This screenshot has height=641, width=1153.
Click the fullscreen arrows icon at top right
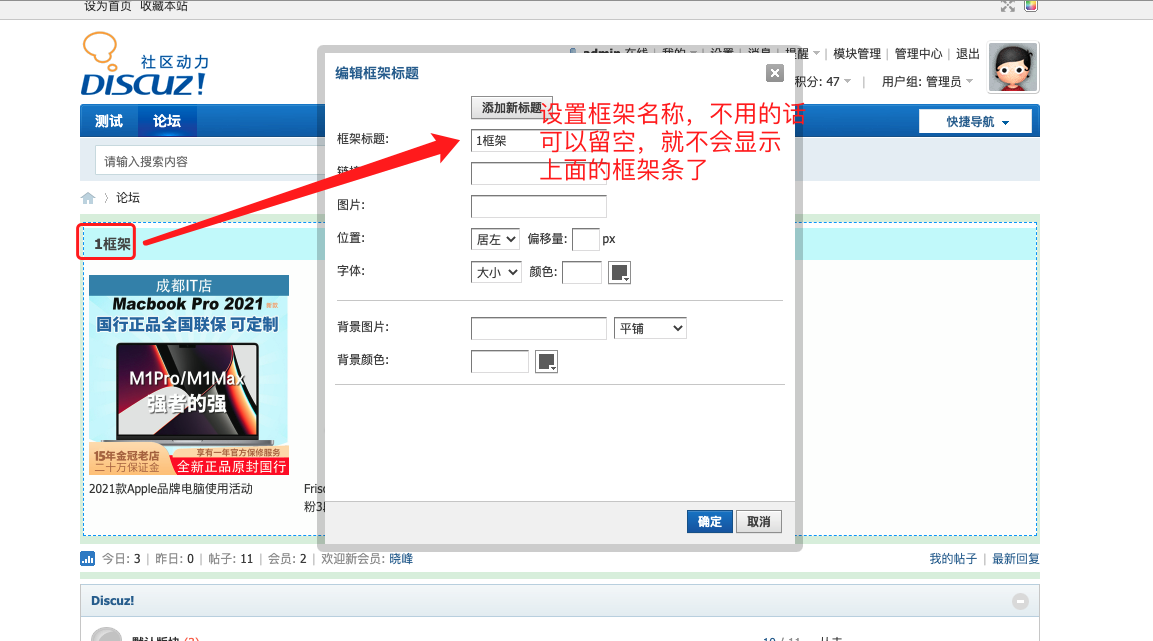[x=1008, y=6]
